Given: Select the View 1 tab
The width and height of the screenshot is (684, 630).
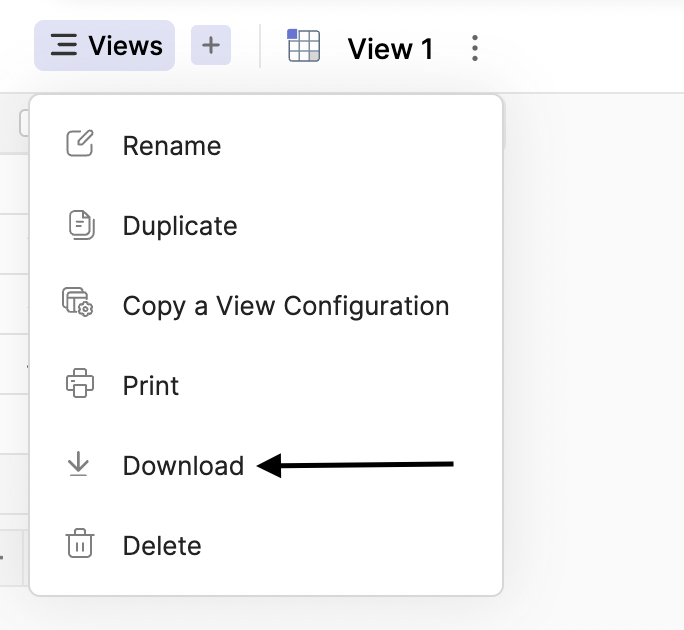Looking at the screenshot, I should (390, 48).
